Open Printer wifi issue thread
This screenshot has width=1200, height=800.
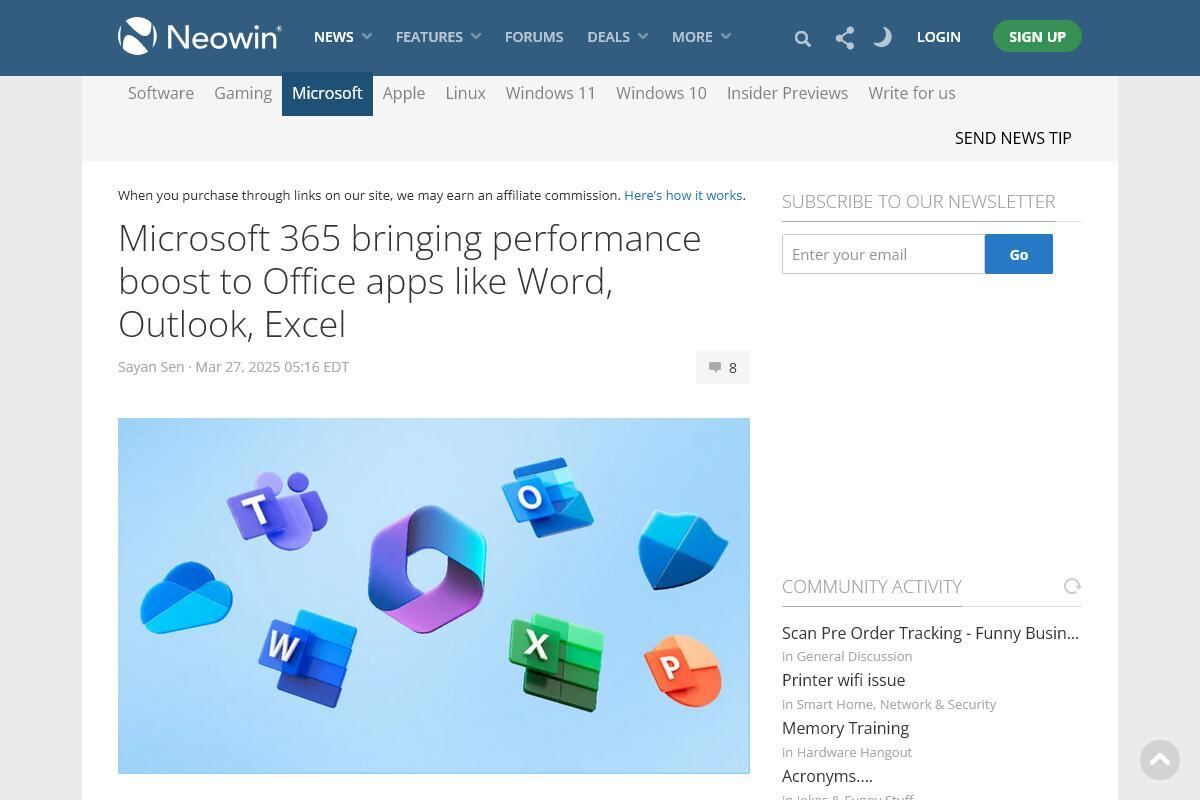pos(843,680)
